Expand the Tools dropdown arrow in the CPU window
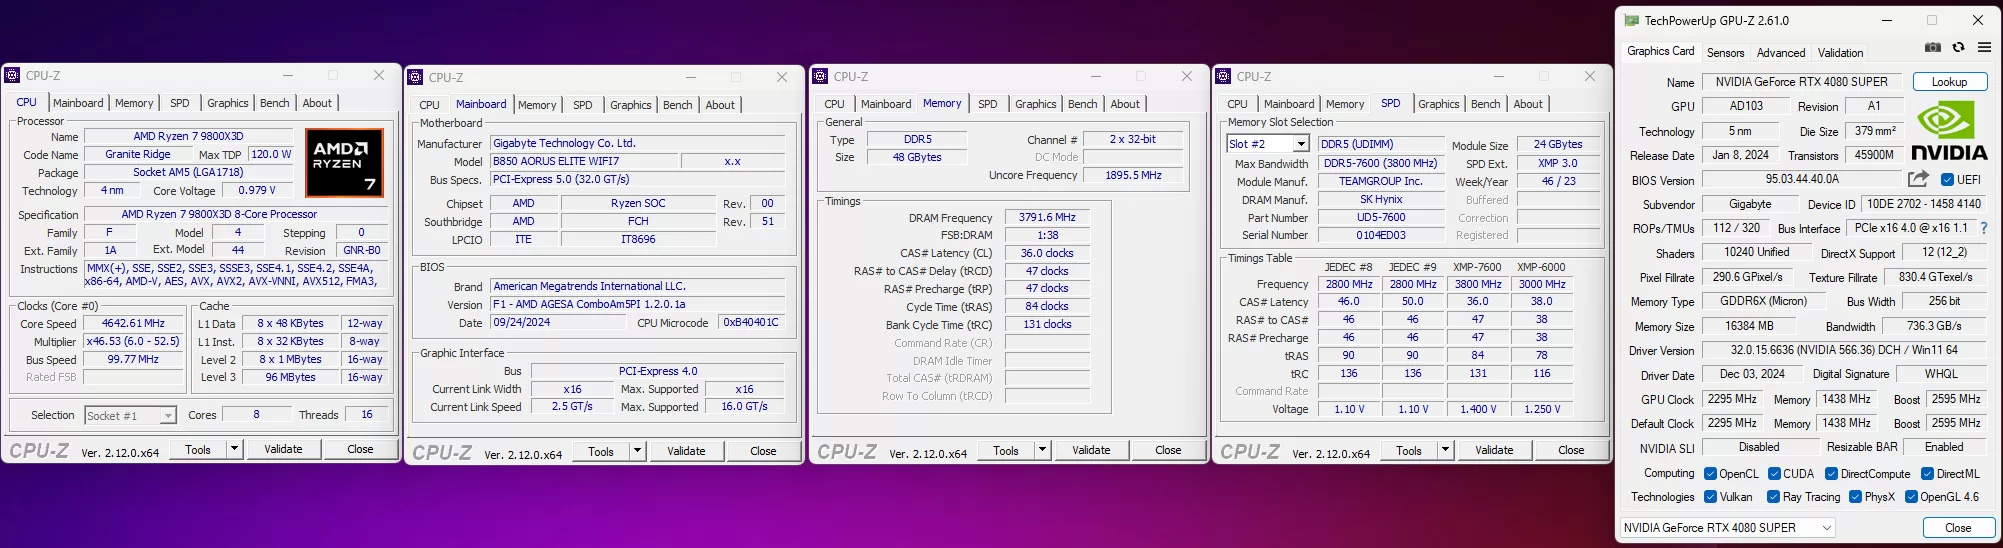The width and height of the screenshot is (2003, 548). point(234,449)
